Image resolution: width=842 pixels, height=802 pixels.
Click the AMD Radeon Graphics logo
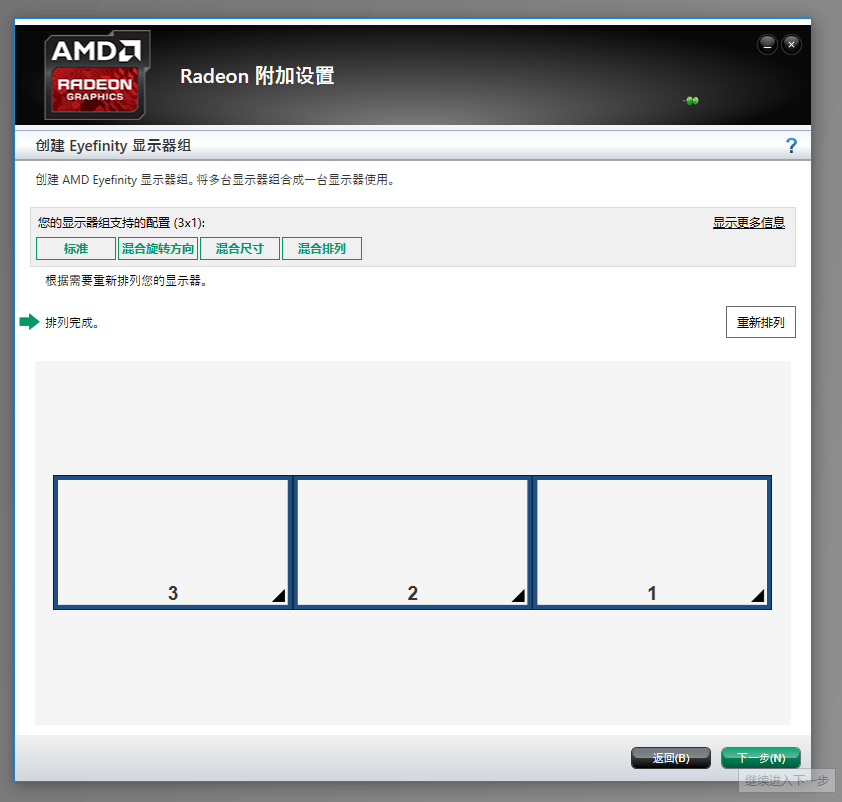click(97, 75)
